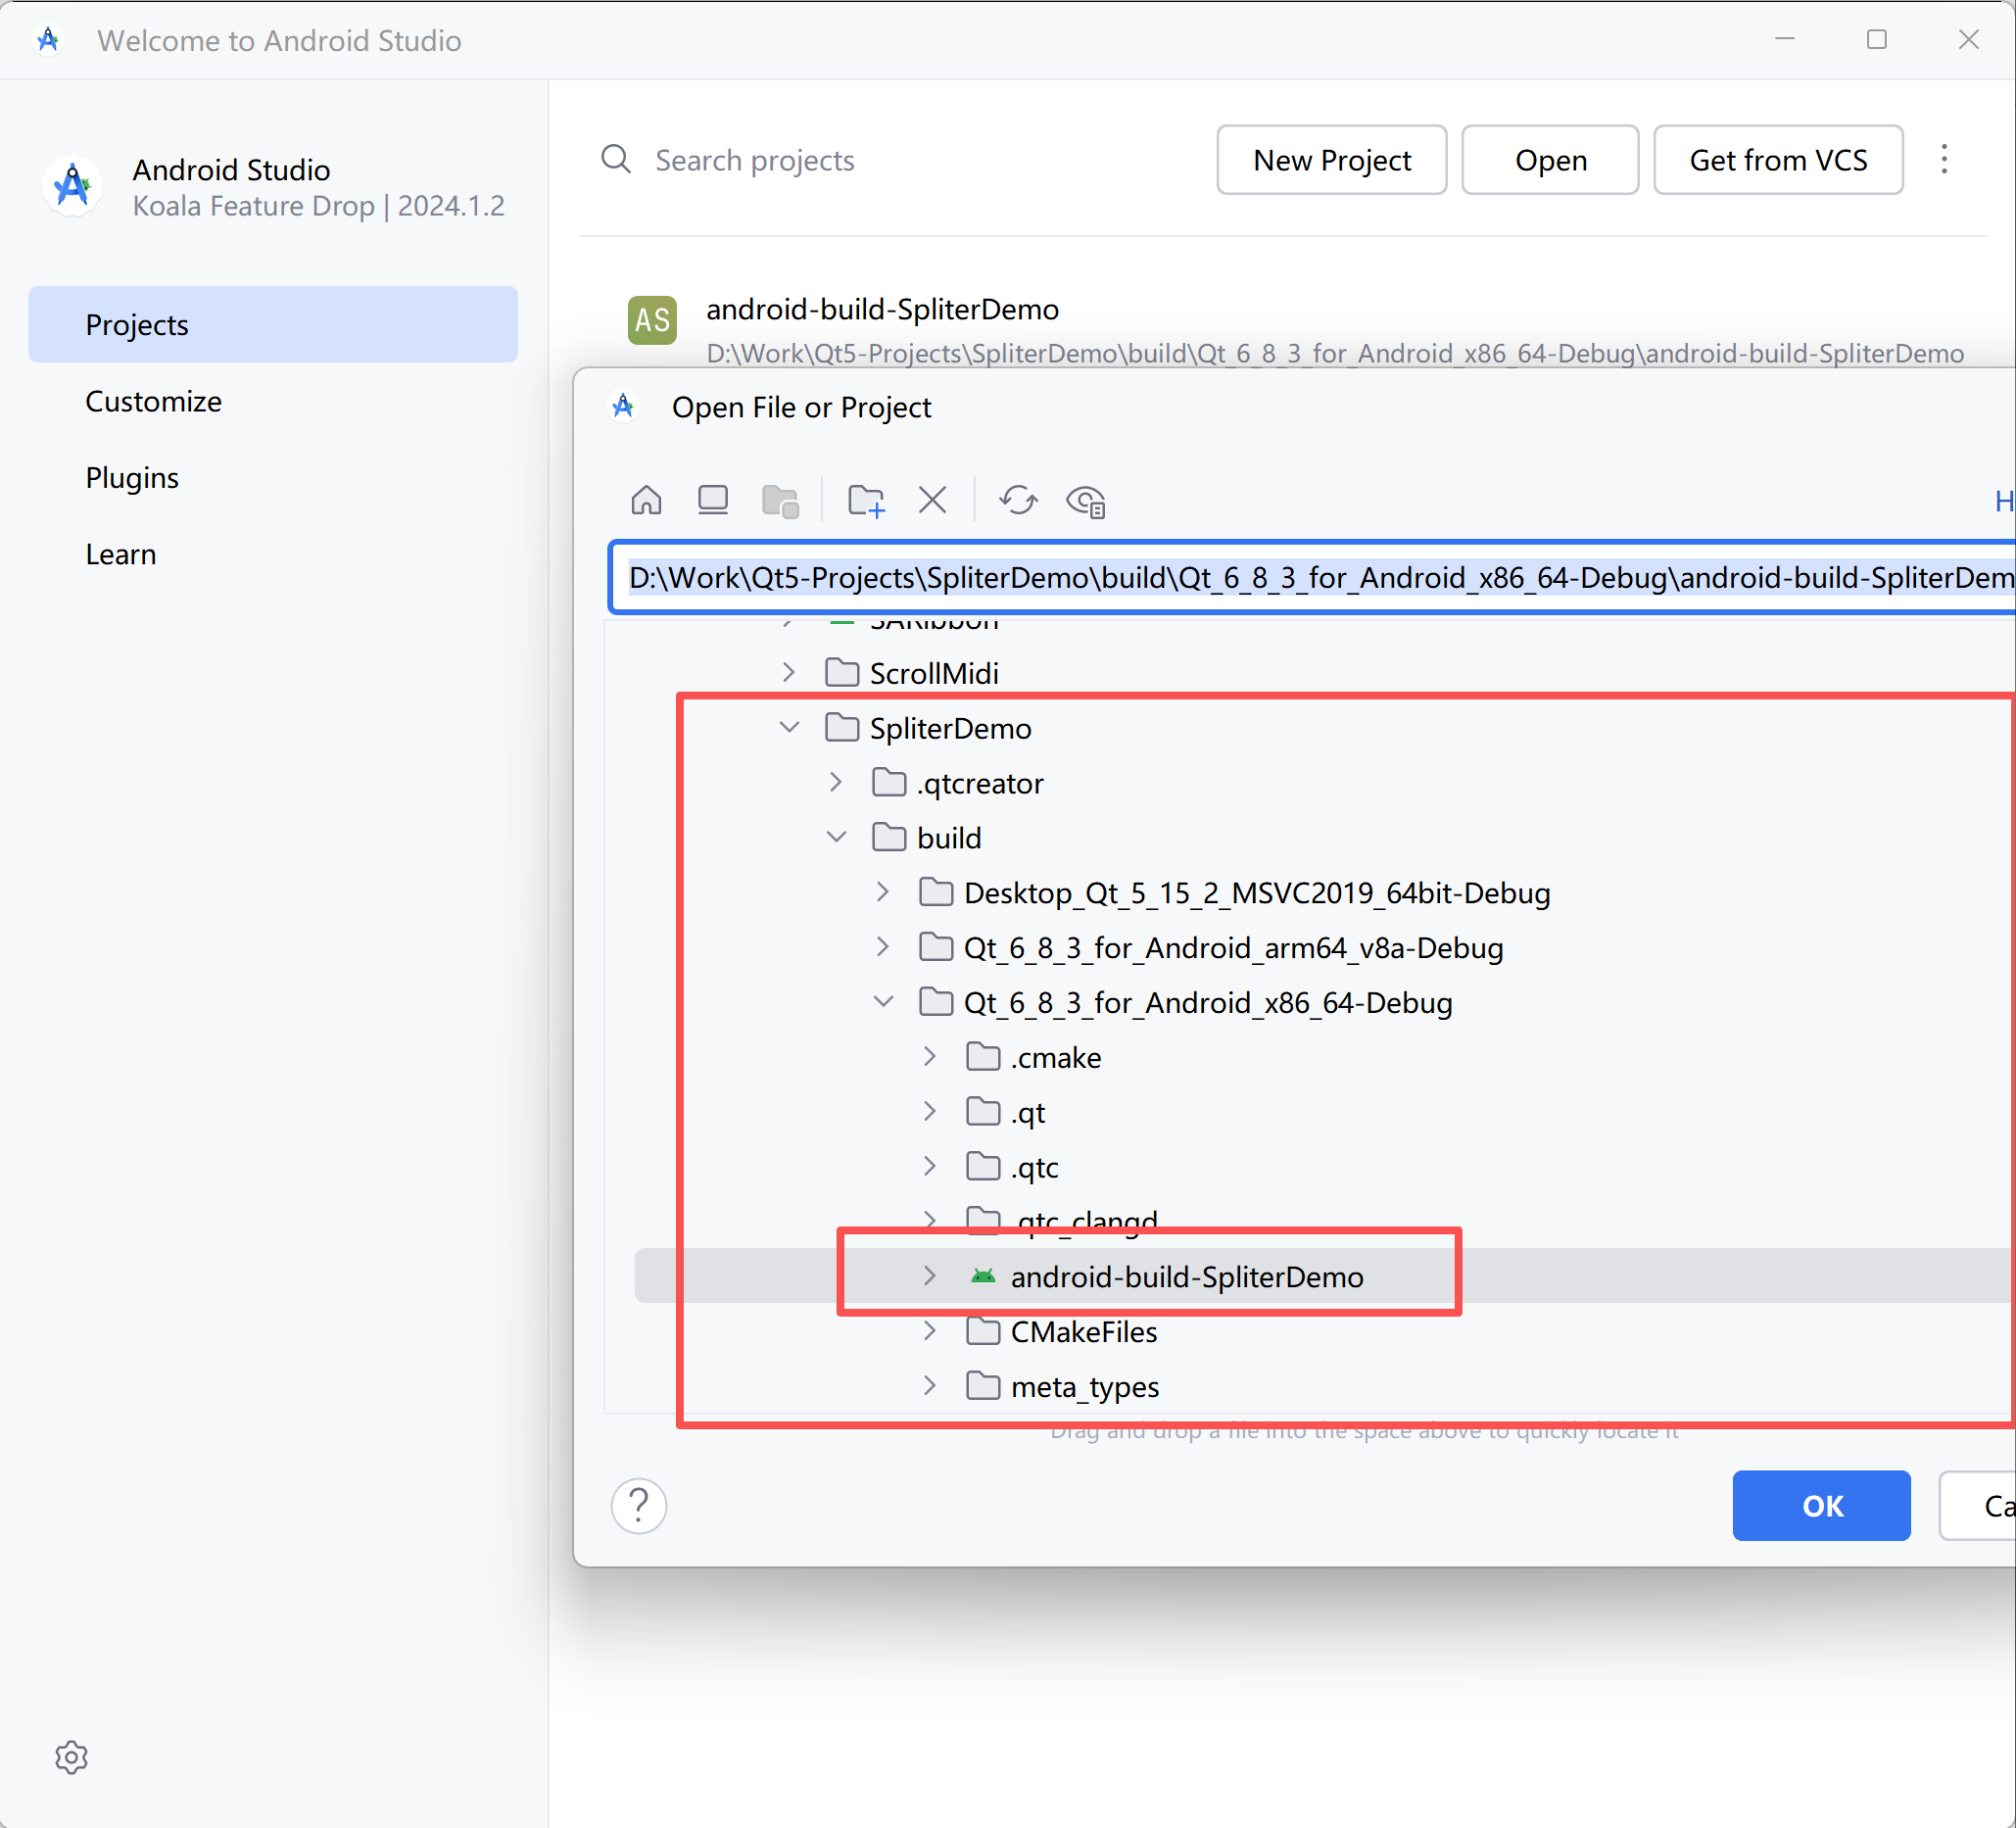Click the Home directory toolbar icon
This screenshot has height=1828, width=2016.
point(646,500)
